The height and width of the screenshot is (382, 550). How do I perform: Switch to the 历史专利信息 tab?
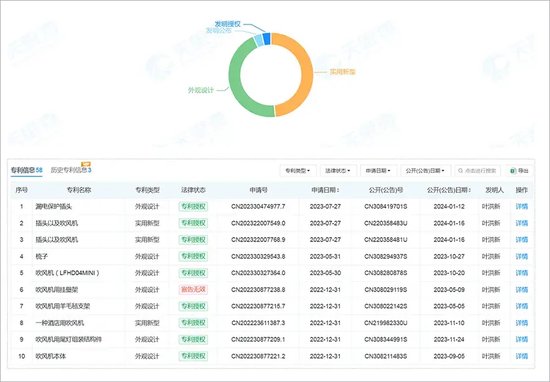tap(71, 170)
